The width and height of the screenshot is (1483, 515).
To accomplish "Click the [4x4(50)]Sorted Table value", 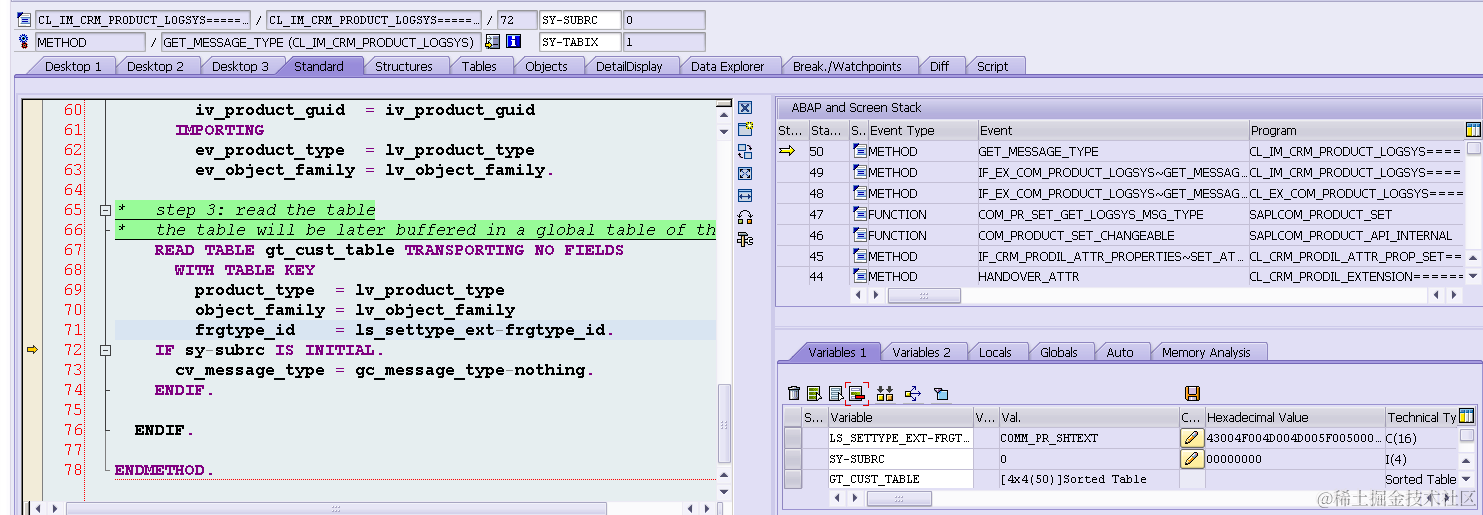I will coord(1073,480).
